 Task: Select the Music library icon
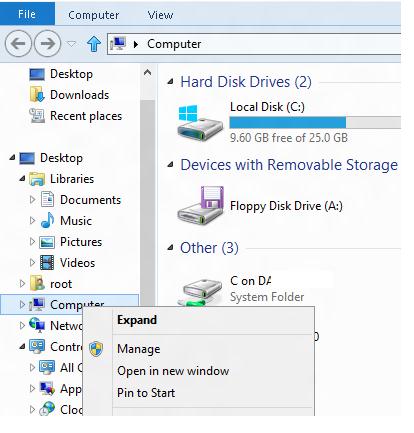click(47, 221)
